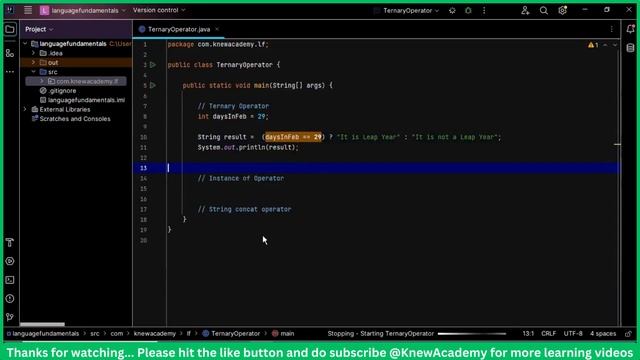Toggle read-only lock icon in status bar
Image resolution: width=640 pixels, height=360 pixels.
pyautogui.click(x=628, y=334)
